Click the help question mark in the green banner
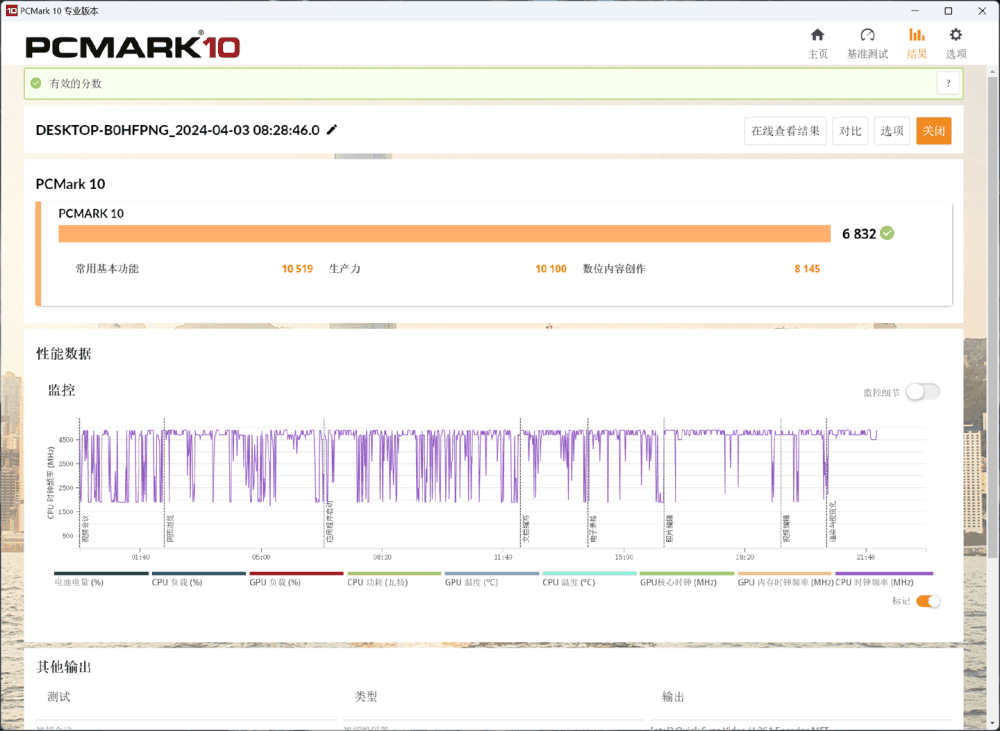1000x731 pixels. [x=948, y=83]
